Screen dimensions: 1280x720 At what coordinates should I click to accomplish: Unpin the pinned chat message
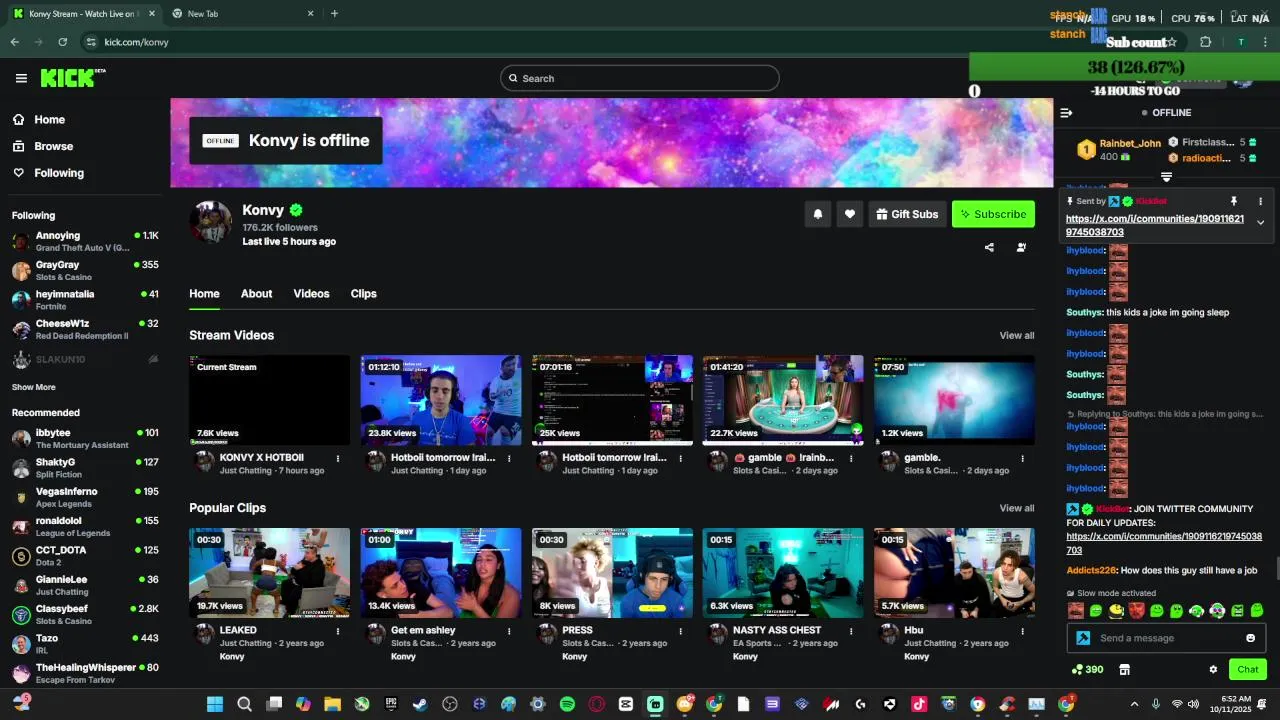point(1234,201)
